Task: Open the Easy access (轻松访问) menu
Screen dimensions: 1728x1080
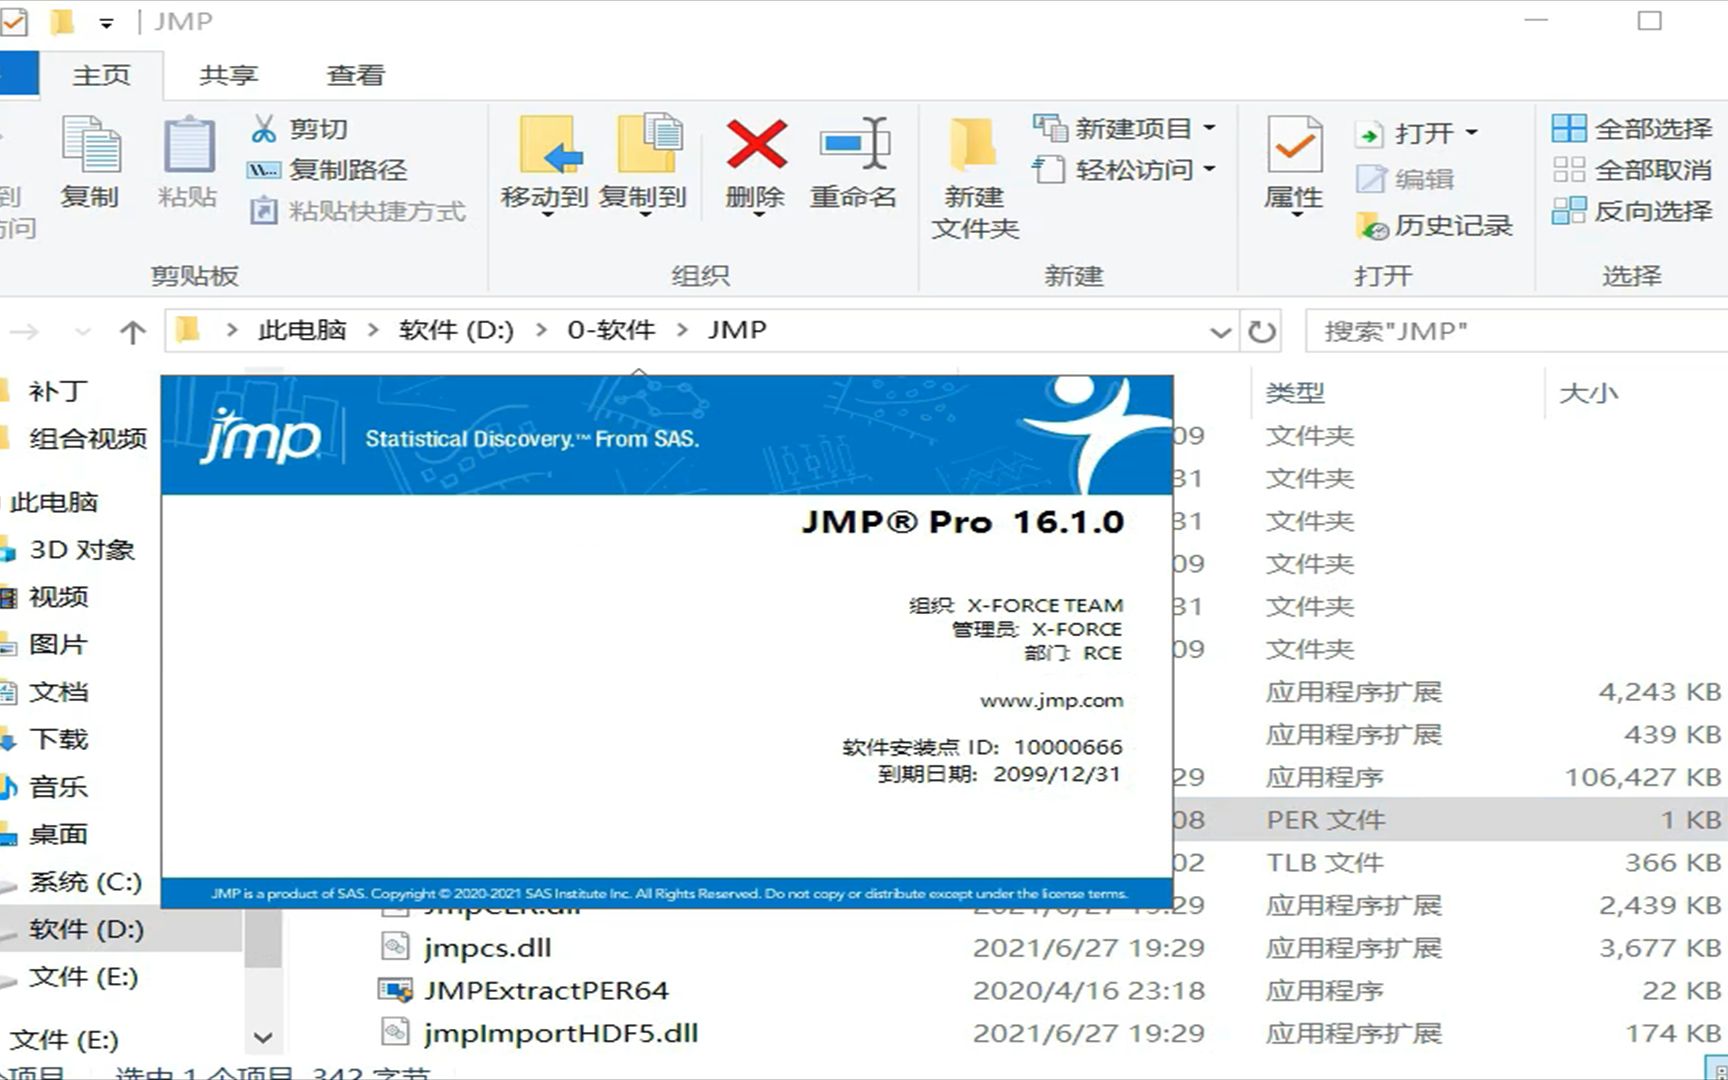Action: click(x=1124, y=170)
